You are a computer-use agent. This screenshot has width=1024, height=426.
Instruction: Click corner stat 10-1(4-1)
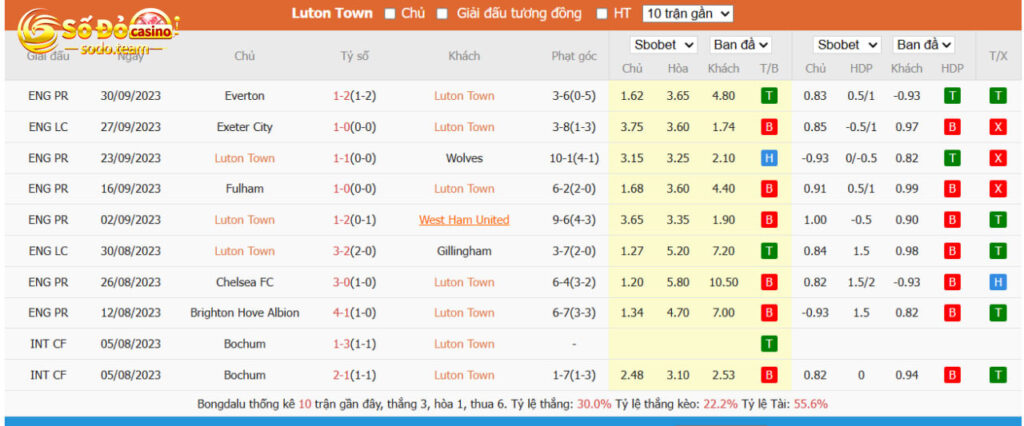click(x=574, y=158)
